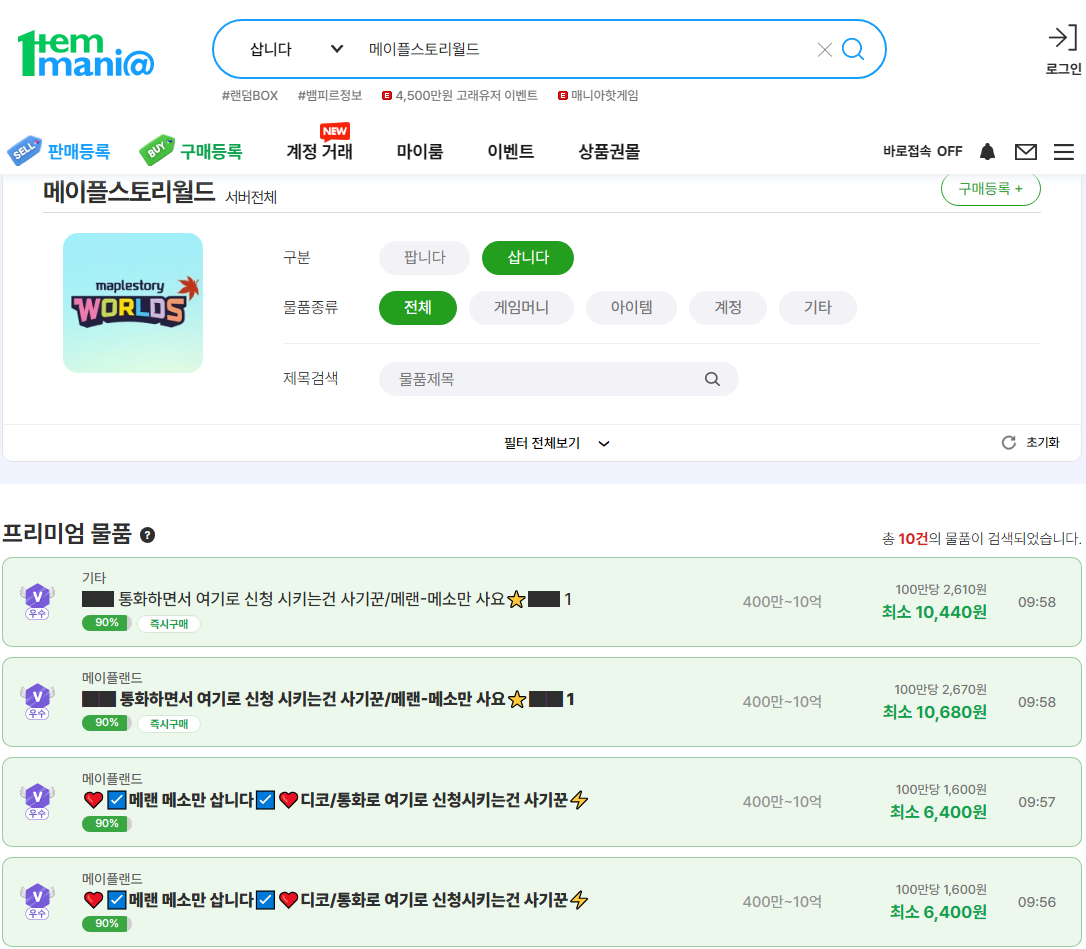
Task: Expand 필터 전체보기 filter panel
Action: [x=556, y=443]
